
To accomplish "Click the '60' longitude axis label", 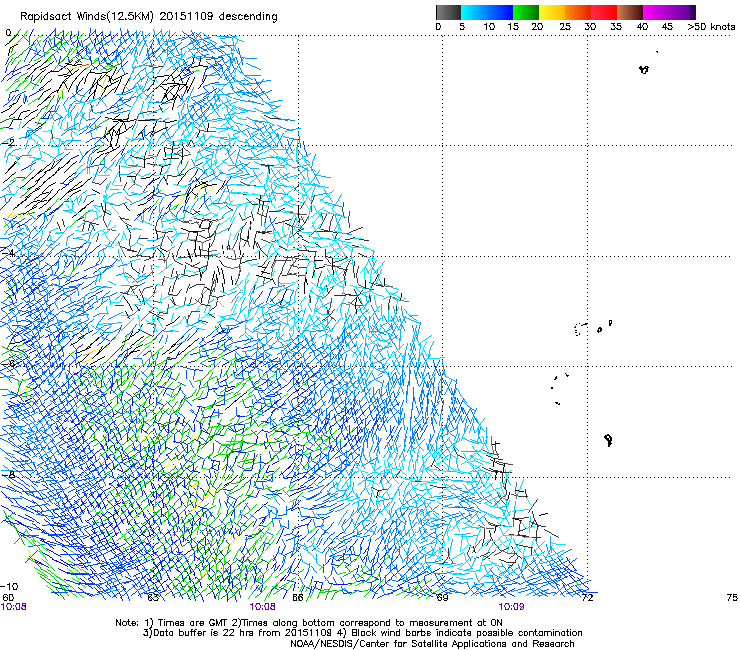I will [x=8, y=598].
